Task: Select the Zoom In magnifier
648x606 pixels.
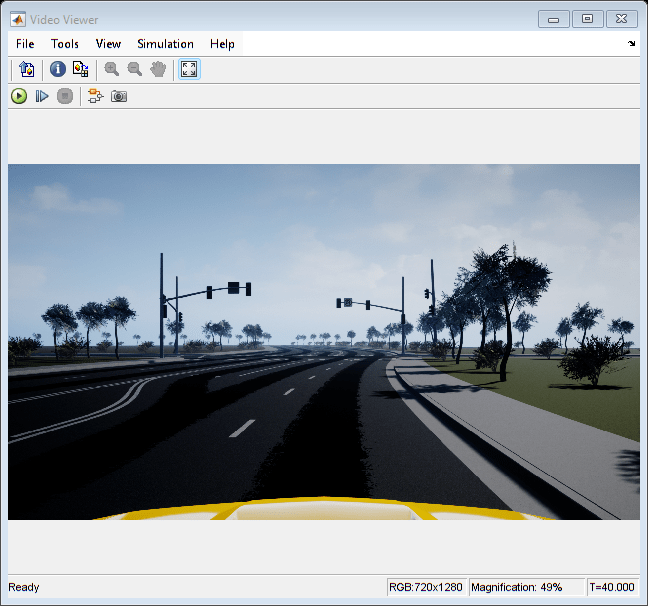Action: coord(111,69)
